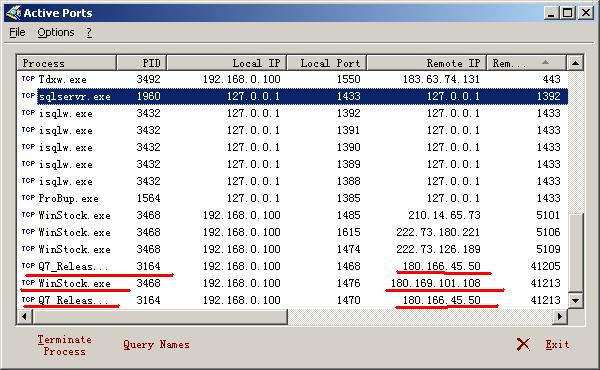
Task: Click the horizontal scrollbar right arrow
Action: coord(560,316)
